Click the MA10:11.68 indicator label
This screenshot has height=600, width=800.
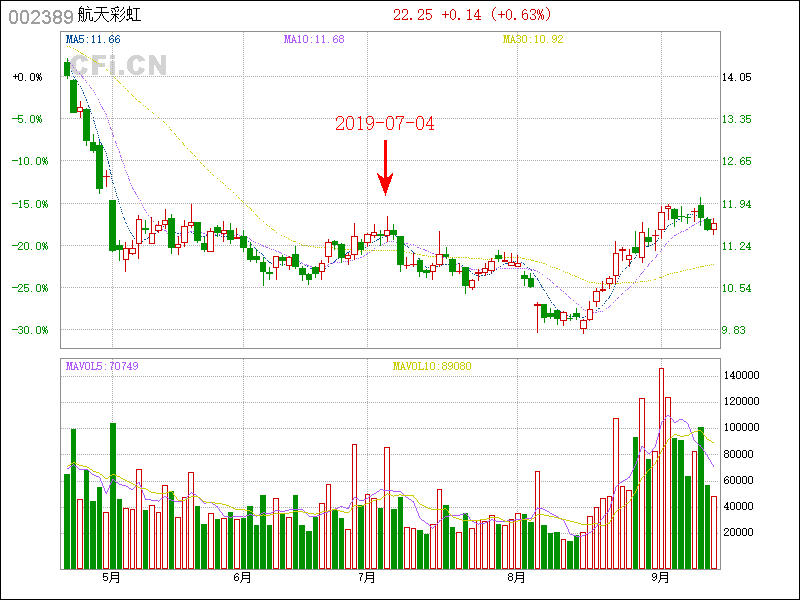pyautogui.click(x=314, y=39)
